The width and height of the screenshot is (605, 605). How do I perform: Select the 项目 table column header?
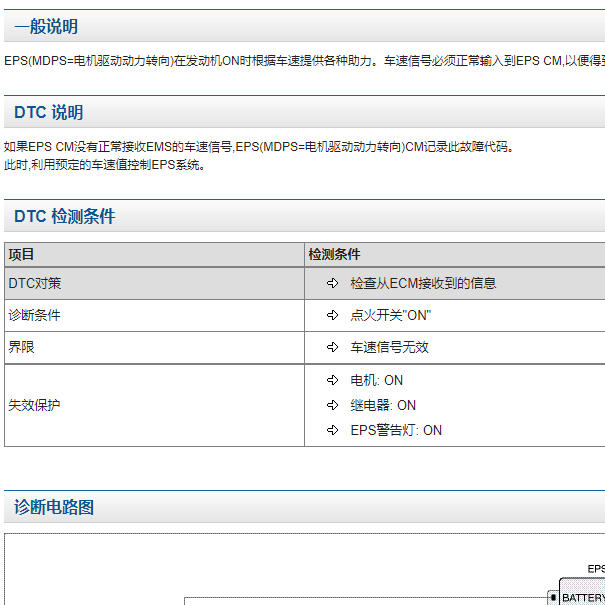(x=154, y=255)
